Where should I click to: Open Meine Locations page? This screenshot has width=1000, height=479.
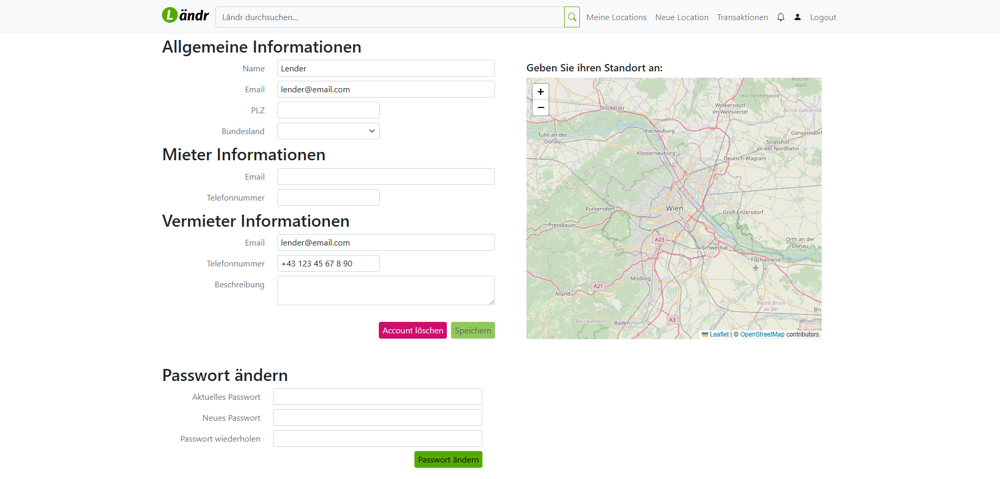(x=616, y=17)
